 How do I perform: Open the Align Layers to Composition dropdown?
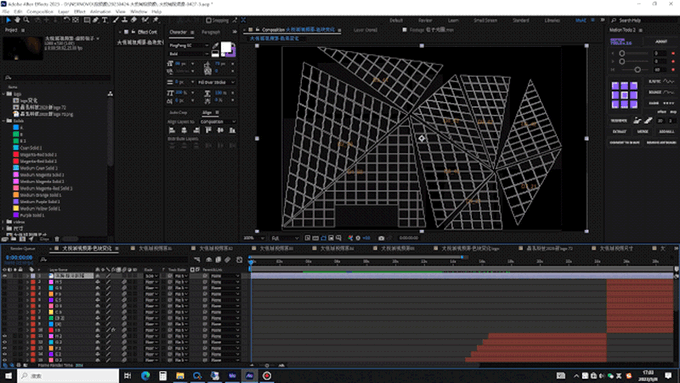[218, 122]
